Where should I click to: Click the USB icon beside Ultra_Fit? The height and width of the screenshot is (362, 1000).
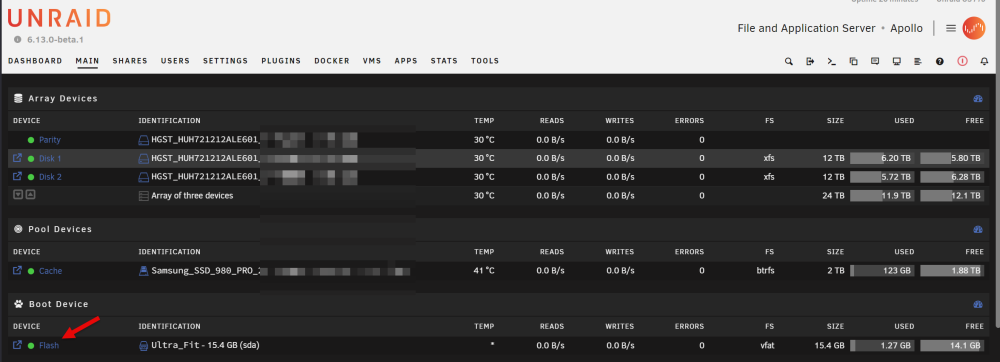click(143, 345)
